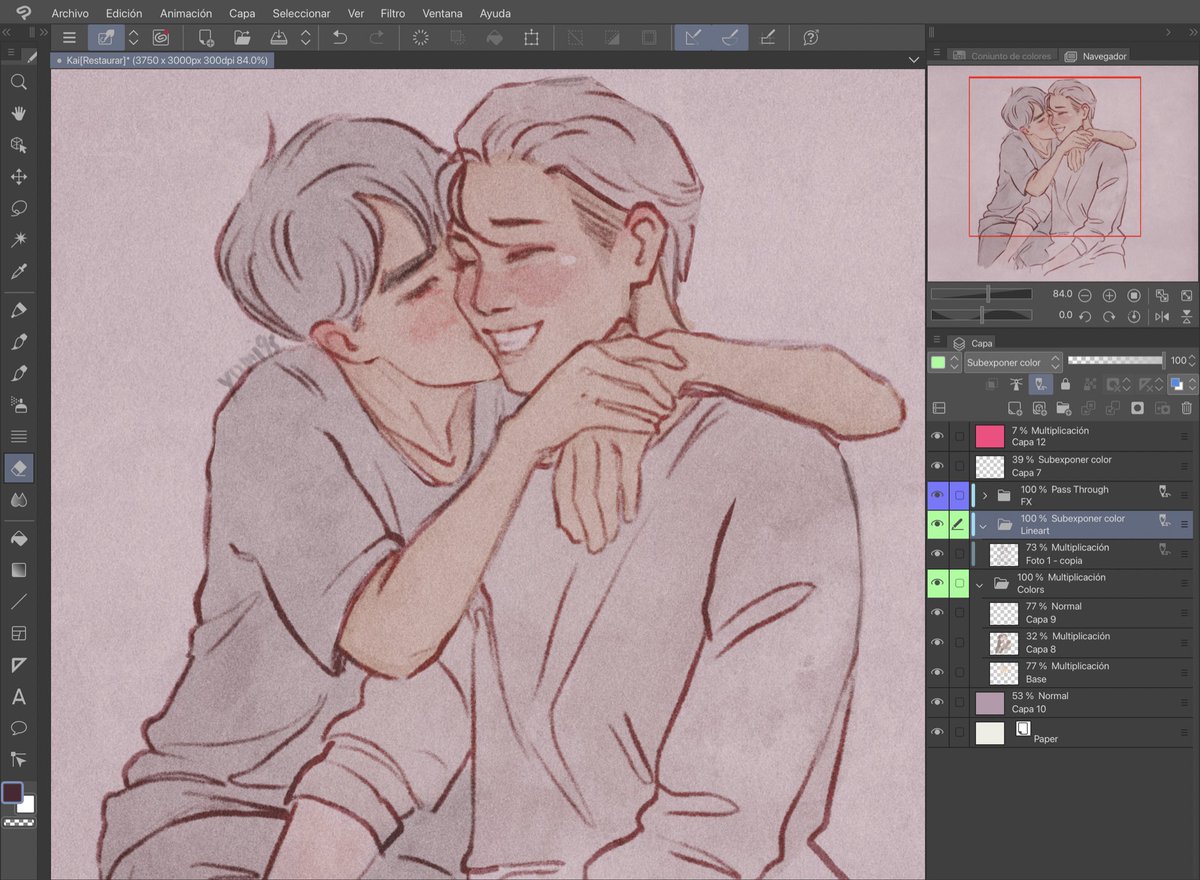The width and height of the screenshot is (1200, 880).
Task: Create new layer folder icon
Action: coord(1063,408)
